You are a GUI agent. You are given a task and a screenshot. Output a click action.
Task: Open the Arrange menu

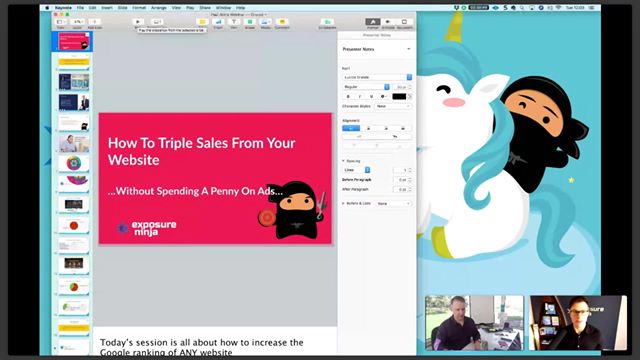(x=158, y=8)
